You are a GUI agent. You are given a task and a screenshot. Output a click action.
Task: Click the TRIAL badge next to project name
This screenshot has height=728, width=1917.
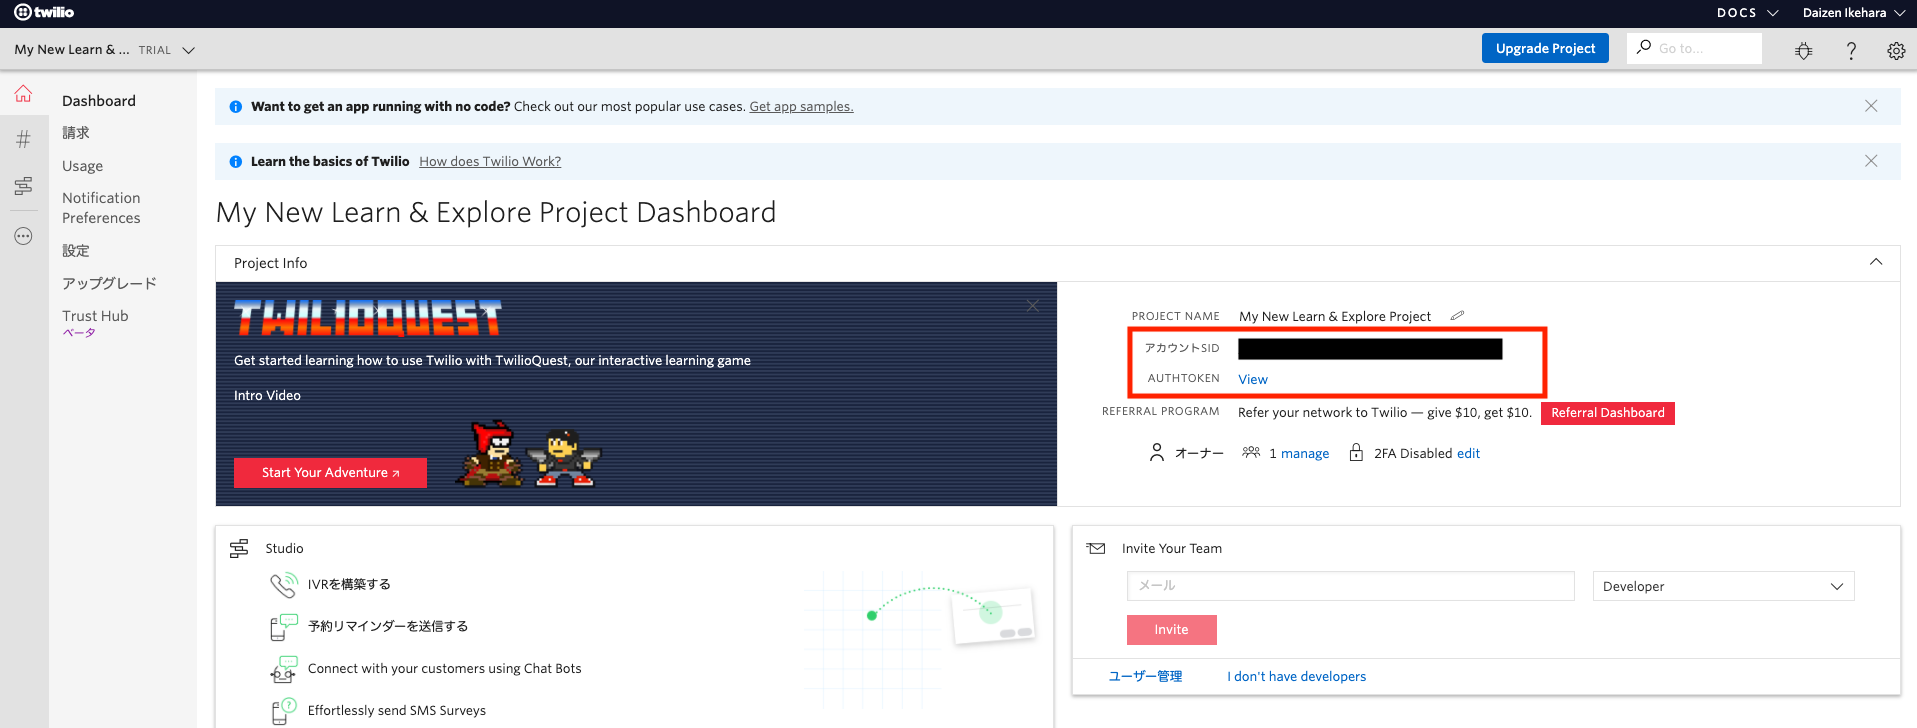[155, 50]
